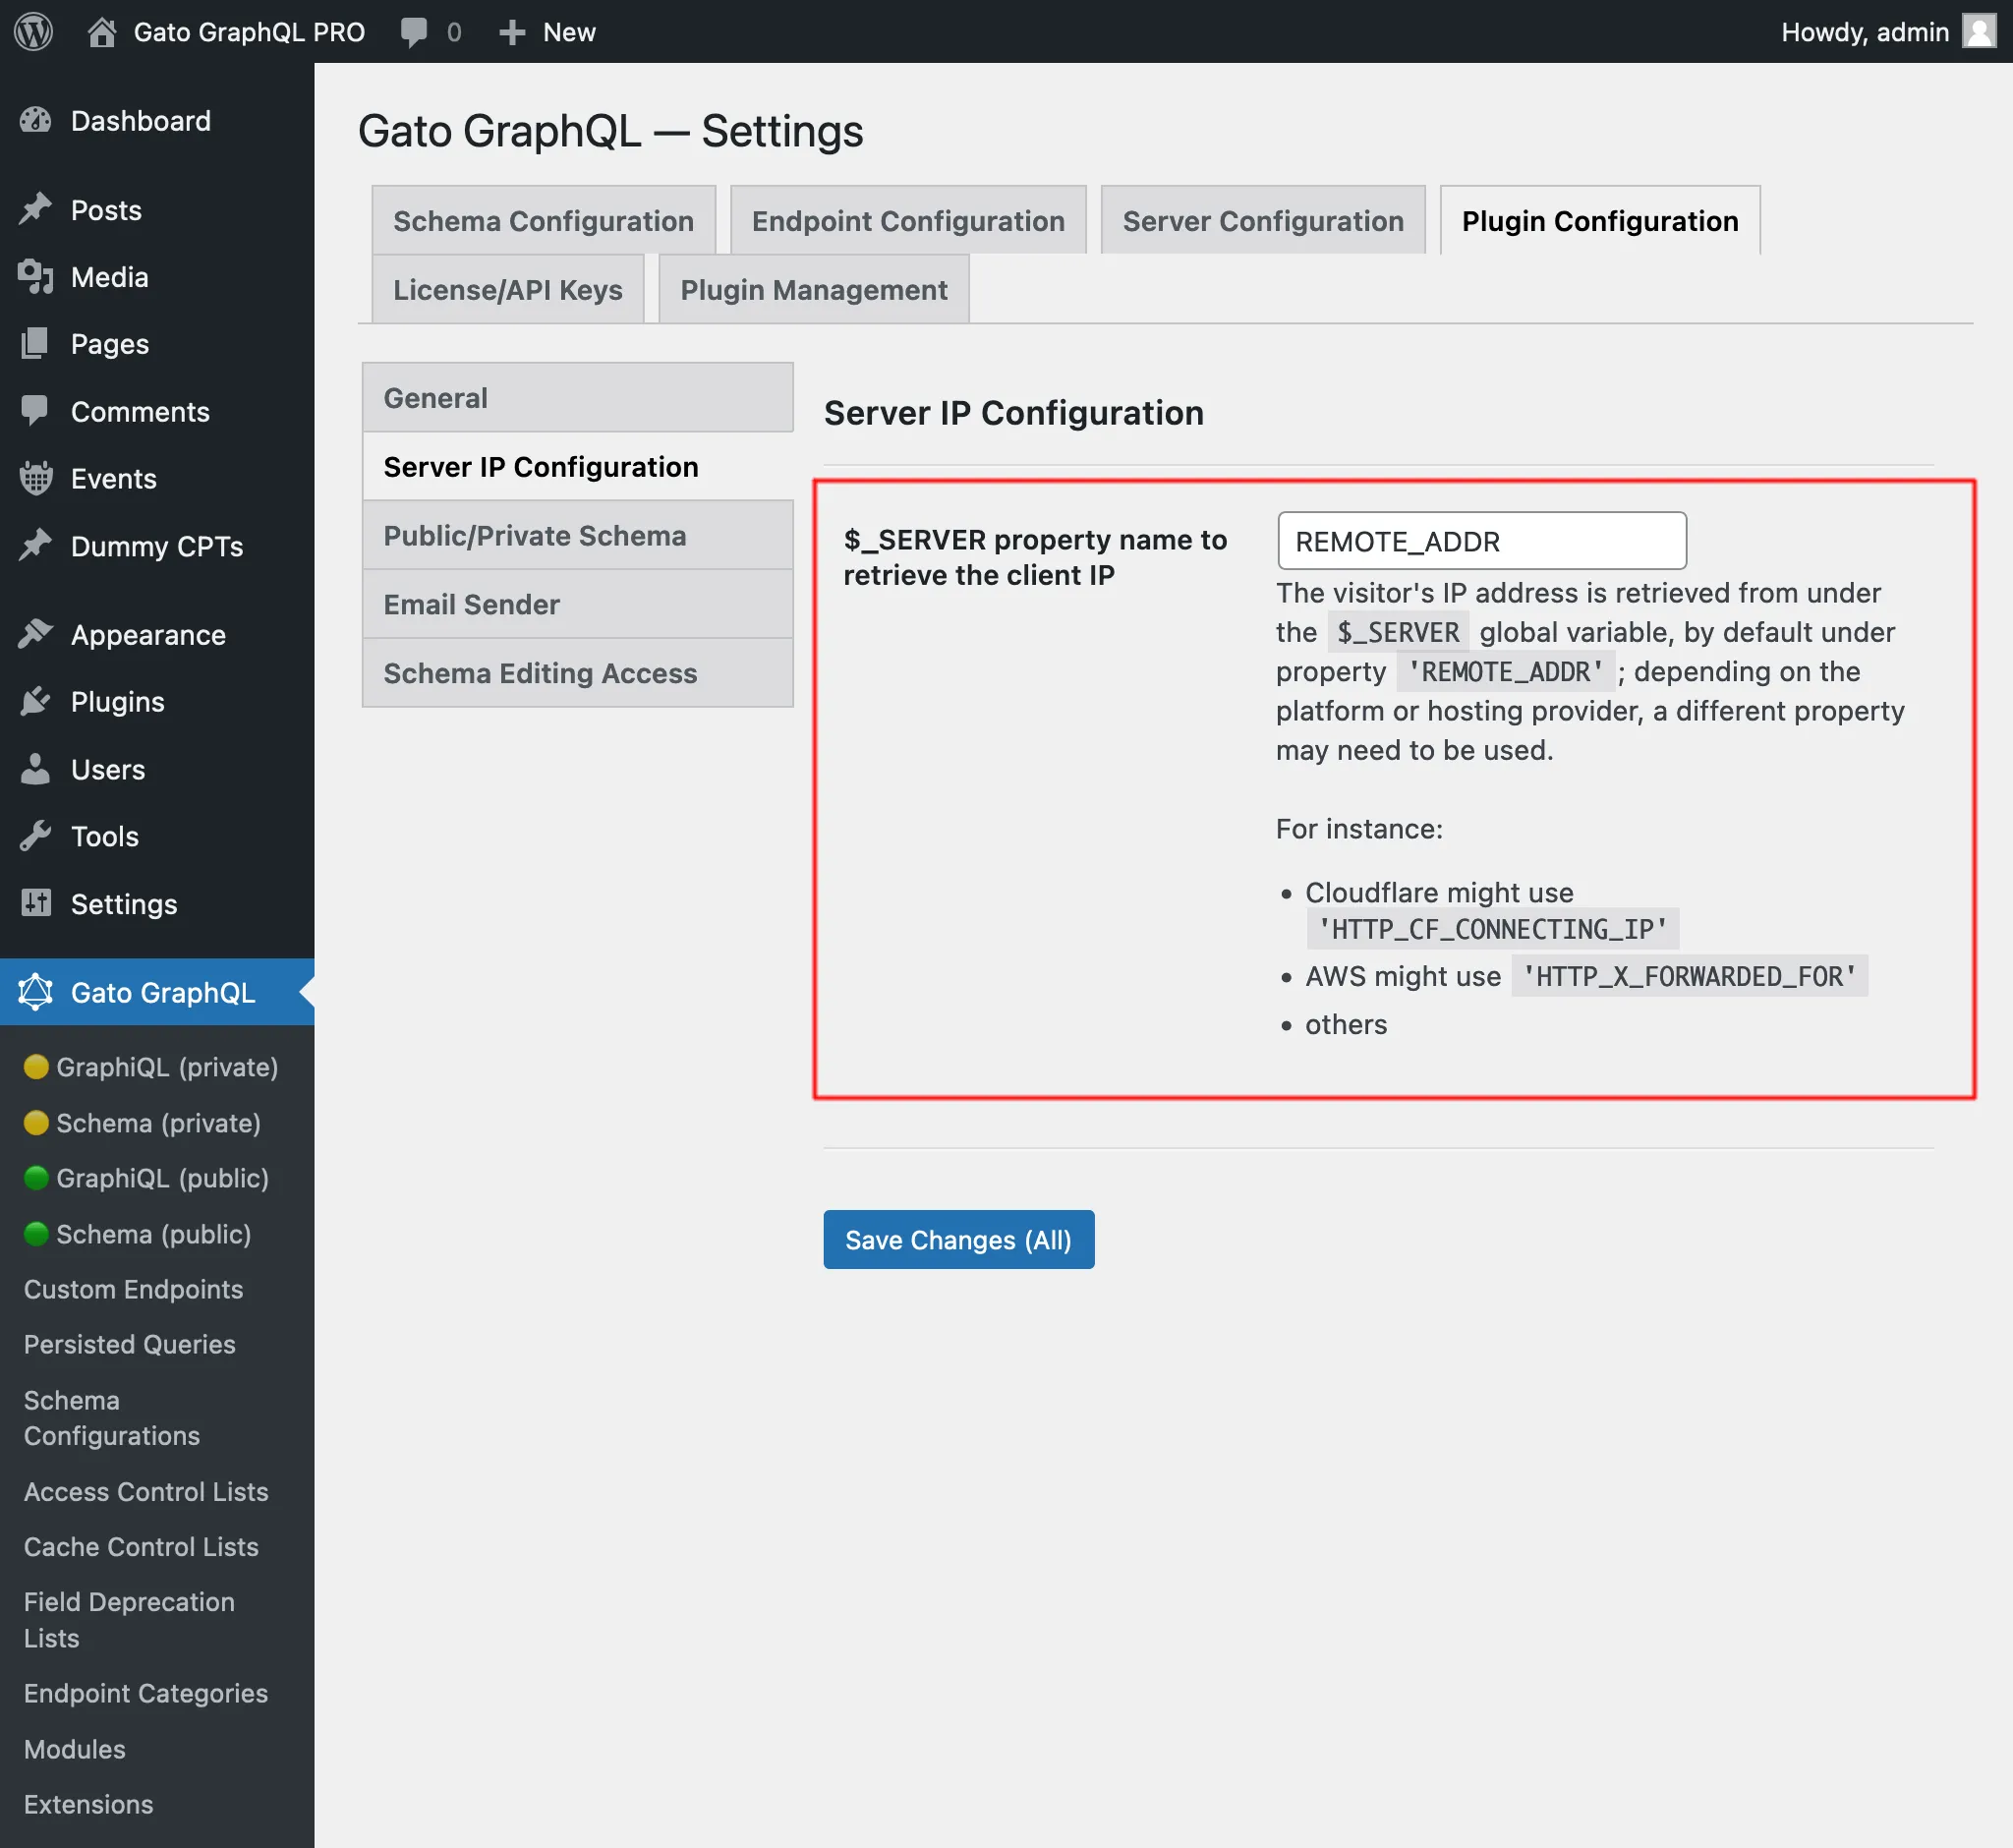This screenshot has width=2013, height=1848.
Task: Click the admin avatar icon
Action: pos(1978,31)
